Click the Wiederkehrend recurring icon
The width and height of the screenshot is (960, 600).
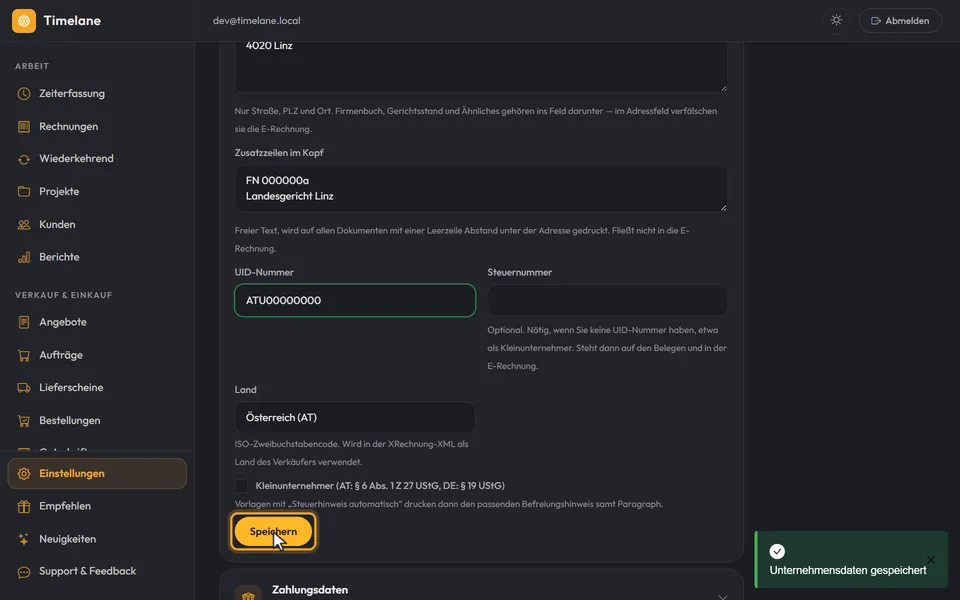coord(24,159)
